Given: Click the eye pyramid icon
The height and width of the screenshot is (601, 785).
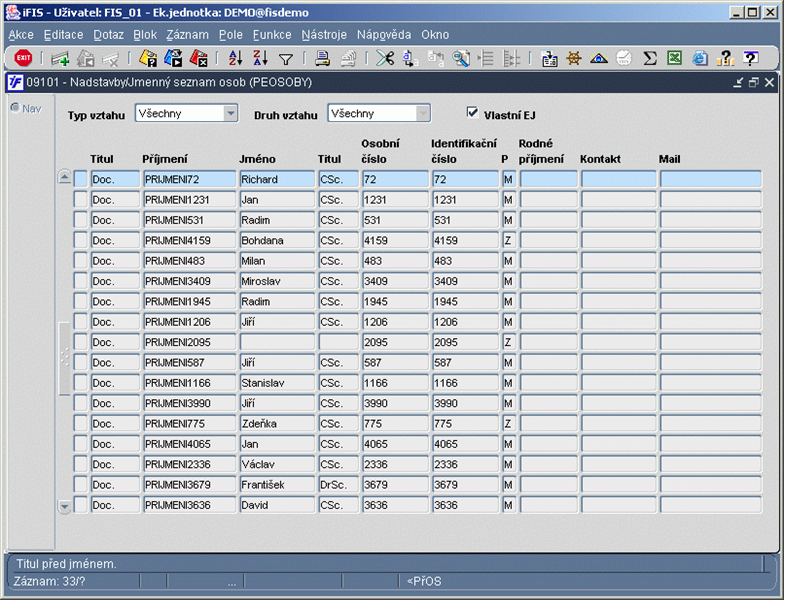Looking at the screenshot, I should pos(599,59).
